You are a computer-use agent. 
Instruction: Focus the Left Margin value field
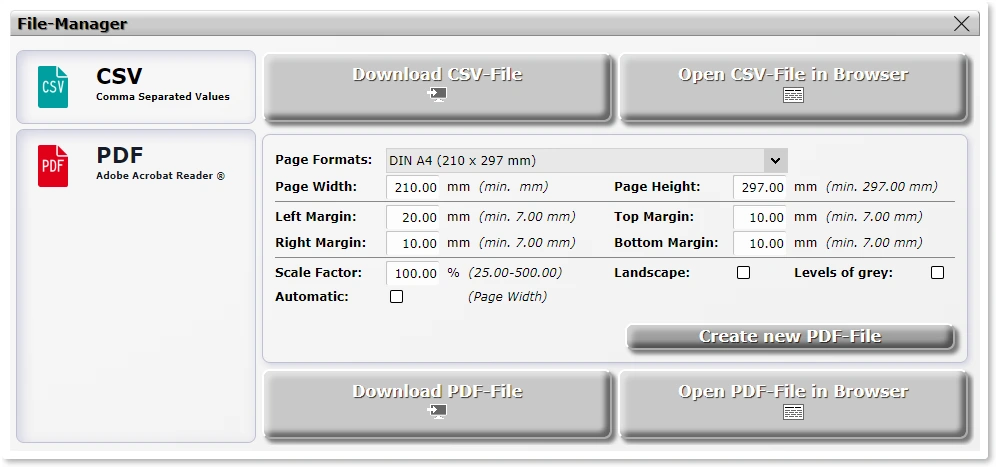tap(413, 217)
